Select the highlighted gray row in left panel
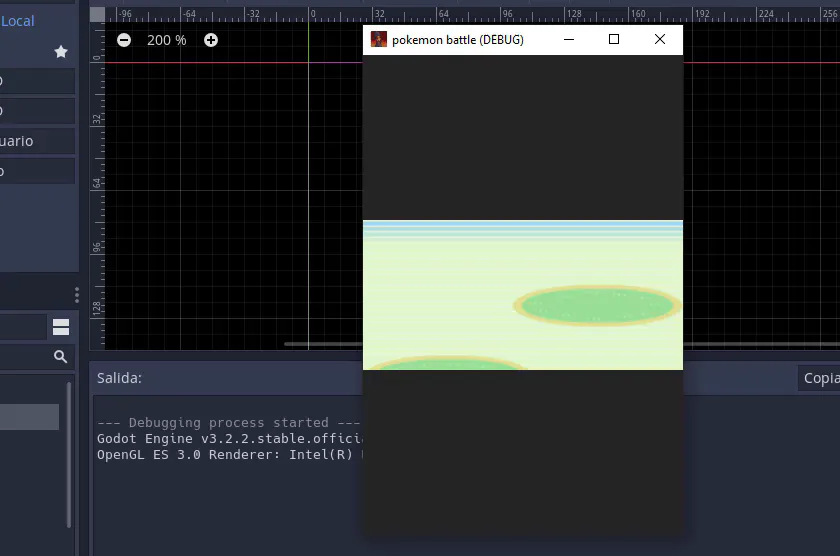This screenshot has width=840, height=556. 29,417
